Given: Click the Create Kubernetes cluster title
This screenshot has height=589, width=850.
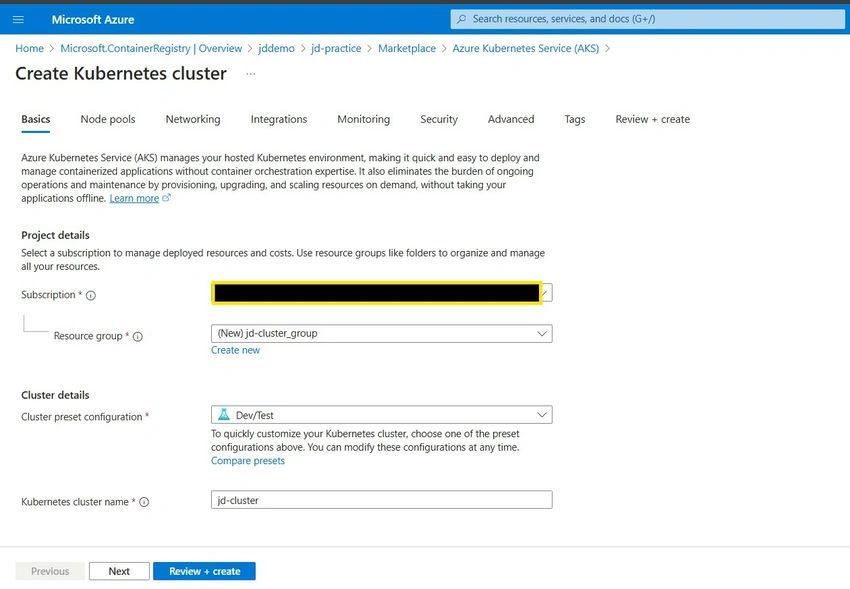Looking at the screenshot, I should (x=121, y=74).
